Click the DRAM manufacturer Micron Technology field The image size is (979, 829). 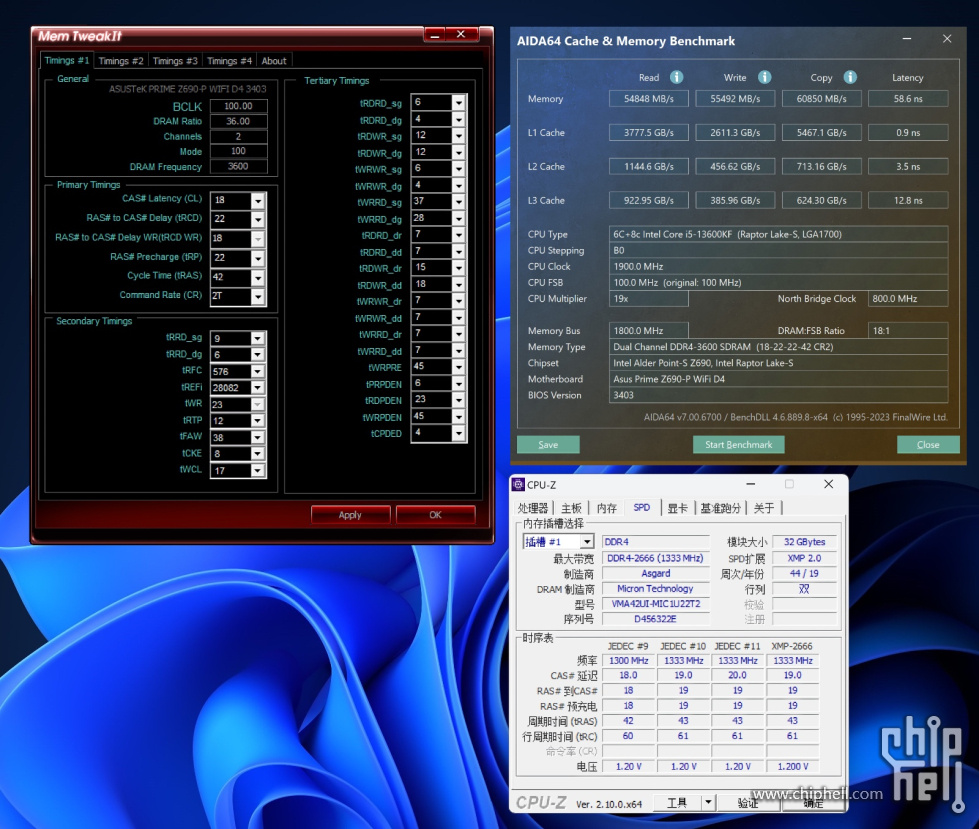point(656,589)
